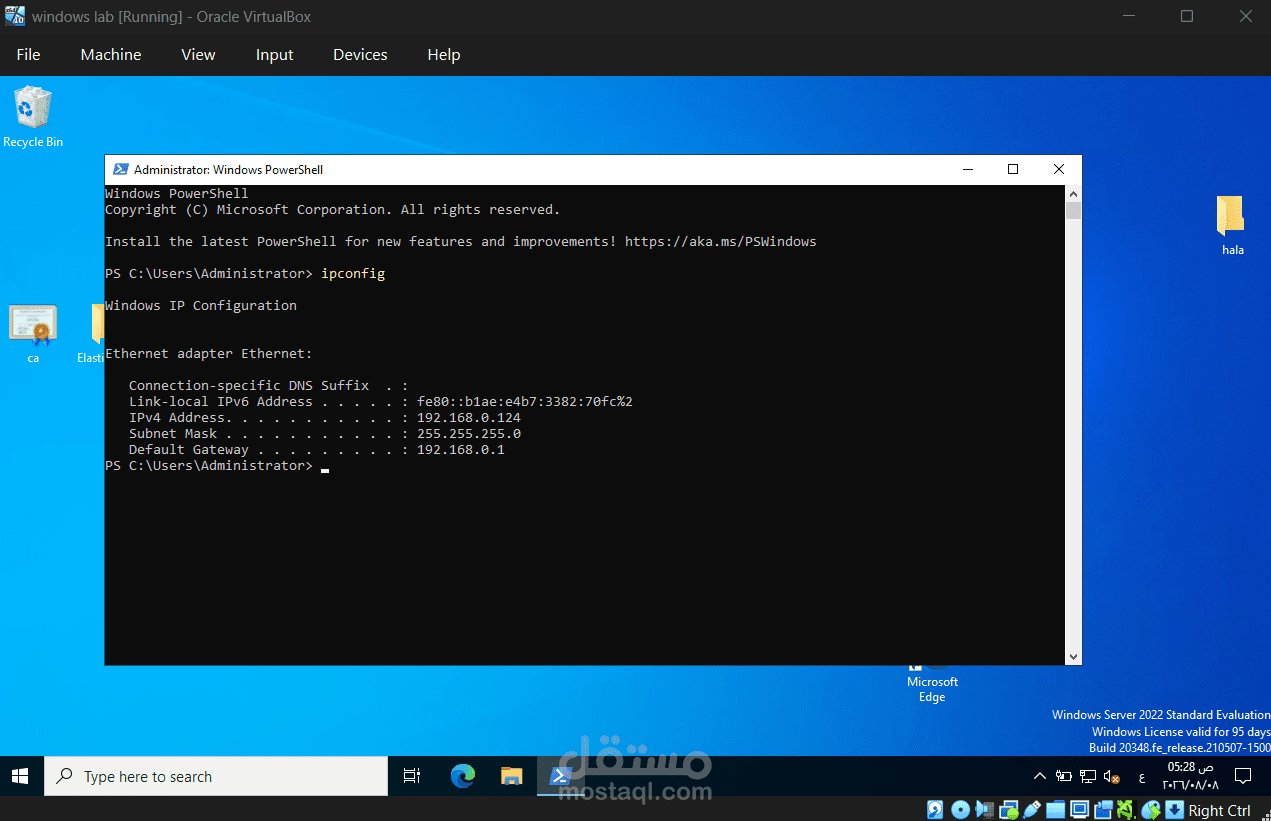Minimize the VirtualBox window
Screen dimensions: 1271x821
point(1130,16)
